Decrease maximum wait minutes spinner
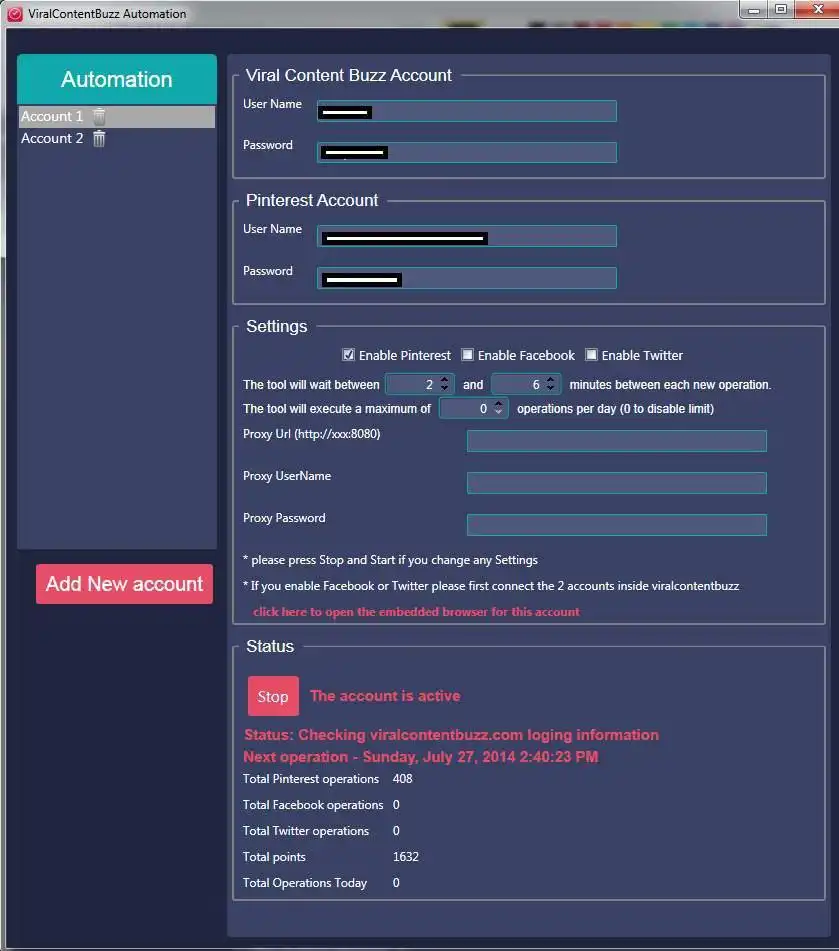The width and height of the screenshot is (839, 951). point(551,388)
